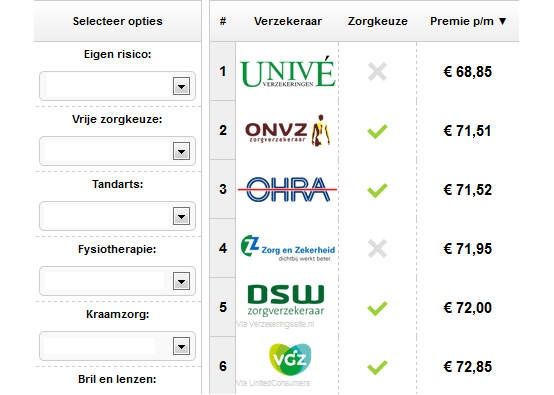The width and height of the screenshot is (554, 395).
Task: Open the DSW zorgverzekeraar logo
Action: tap(285, 300)
